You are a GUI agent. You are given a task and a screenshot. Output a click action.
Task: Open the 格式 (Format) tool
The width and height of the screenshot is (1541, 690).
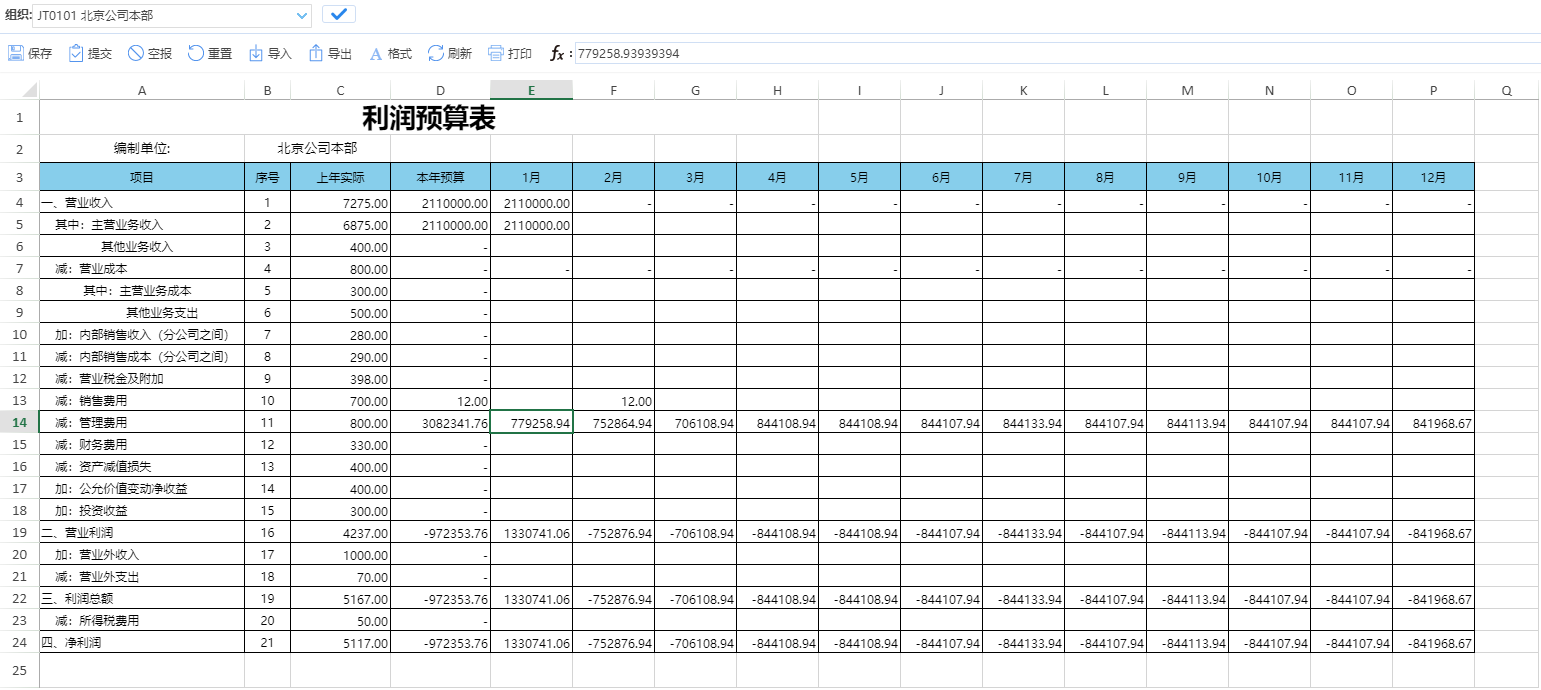(x=376, y=54)
